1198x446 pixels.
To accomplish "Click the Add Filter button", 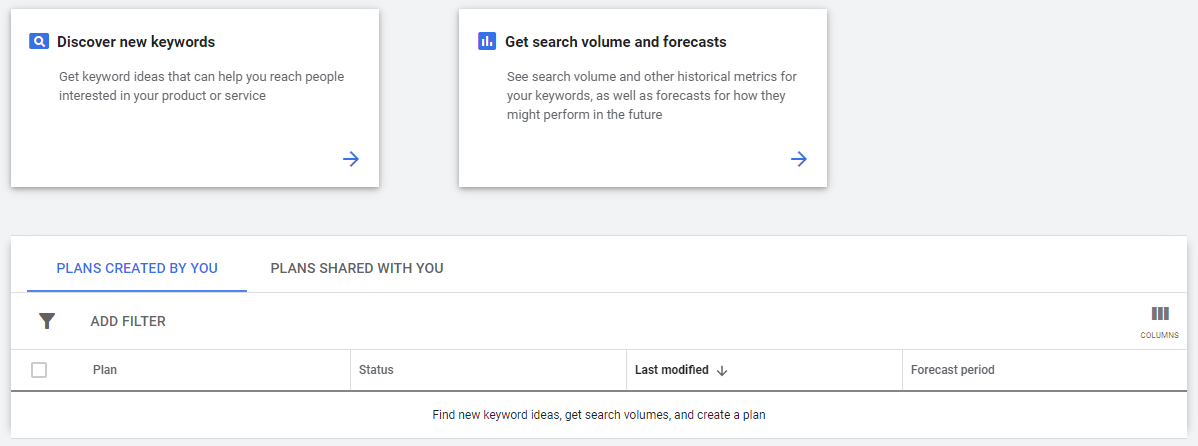I will pos(128,321).
